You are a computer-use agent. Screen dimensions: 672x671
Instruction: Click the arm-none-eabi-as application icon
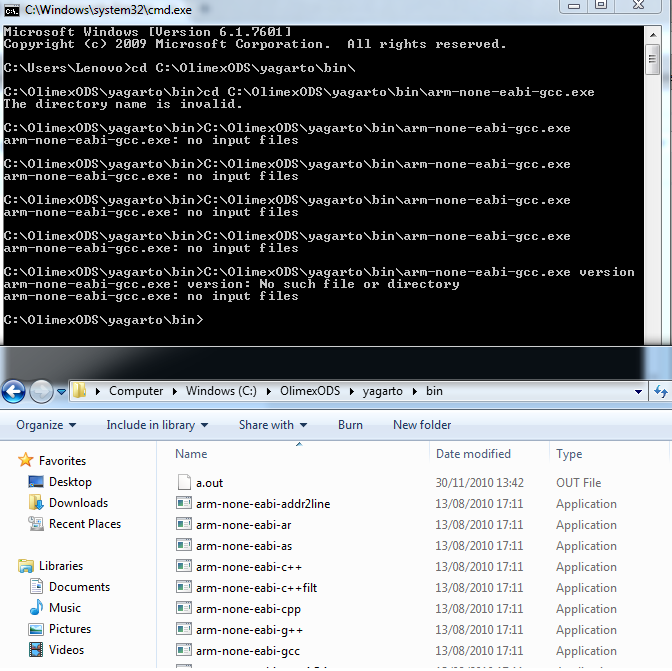click(x=184, y=545)
